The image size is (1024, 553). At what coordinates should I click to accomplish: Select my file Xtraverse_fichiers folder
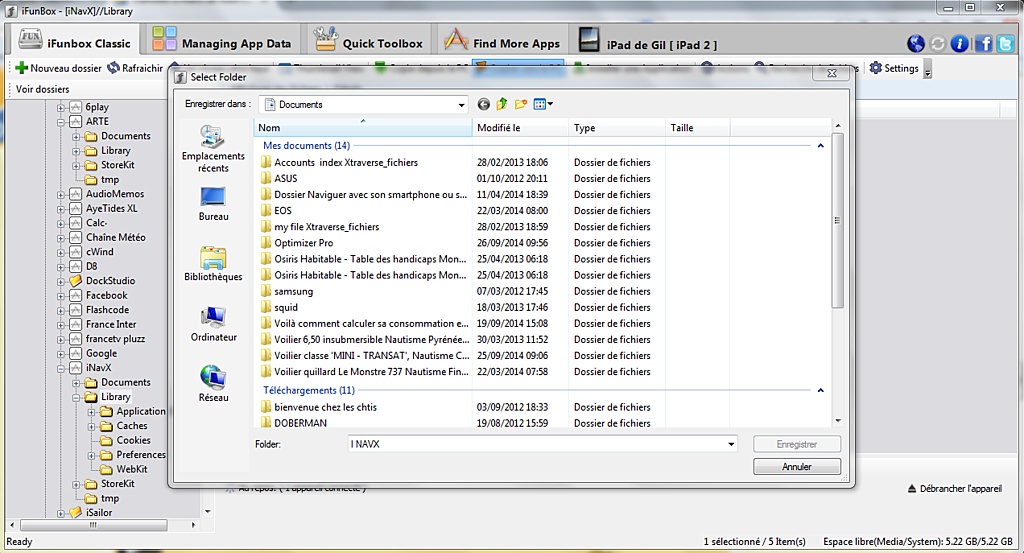click(327, 227)
